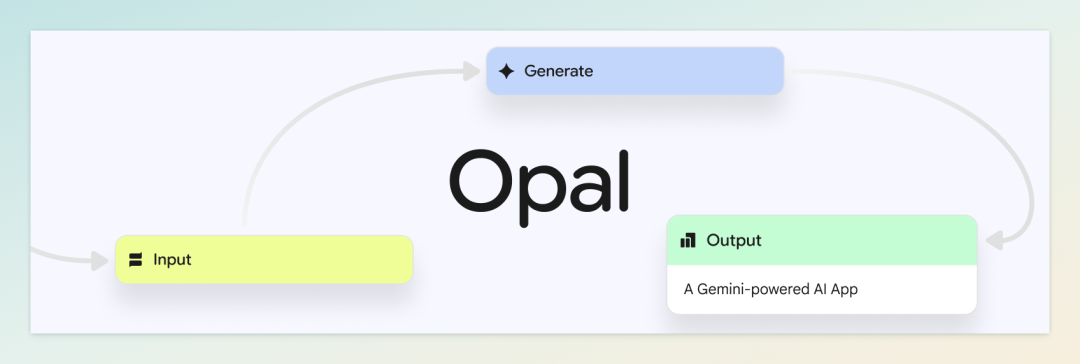Click "A Gemini-powered AI App" description text
Screen dimensions: 1080x364
pyautogui.click(x=771, y=290)
